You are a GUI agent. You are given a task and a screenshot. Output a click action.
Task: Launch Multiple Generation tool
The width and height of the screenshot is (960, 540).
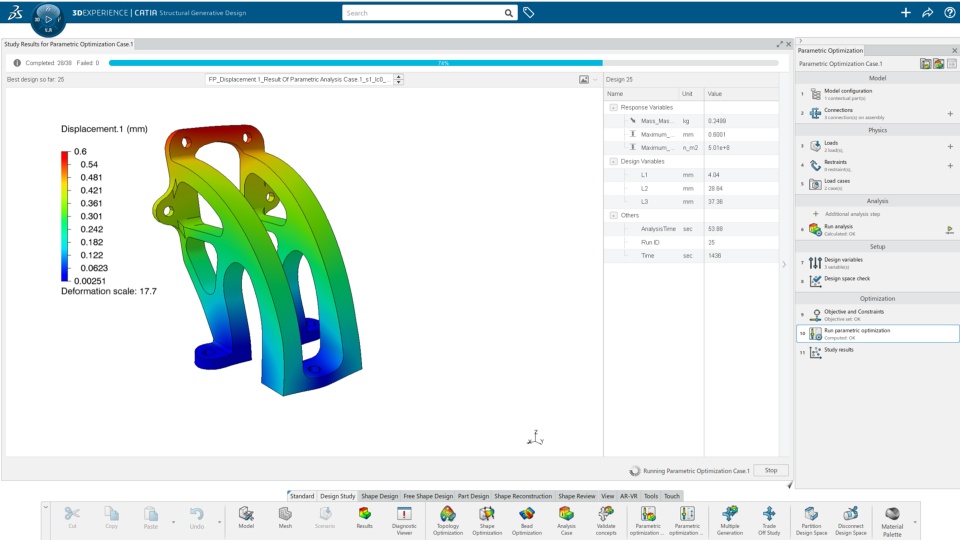(730, 521)
